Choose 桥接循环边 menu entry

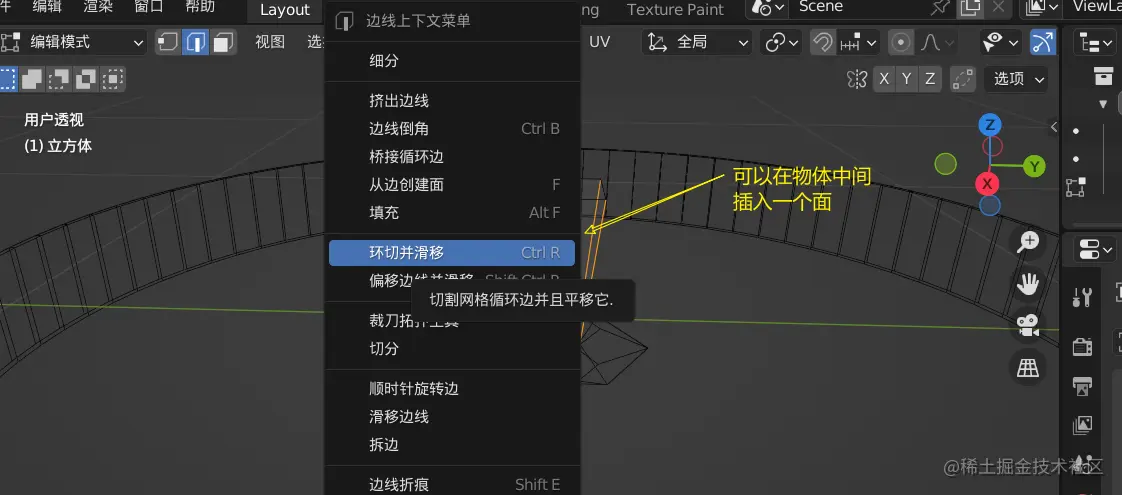[x=452, y=157]
